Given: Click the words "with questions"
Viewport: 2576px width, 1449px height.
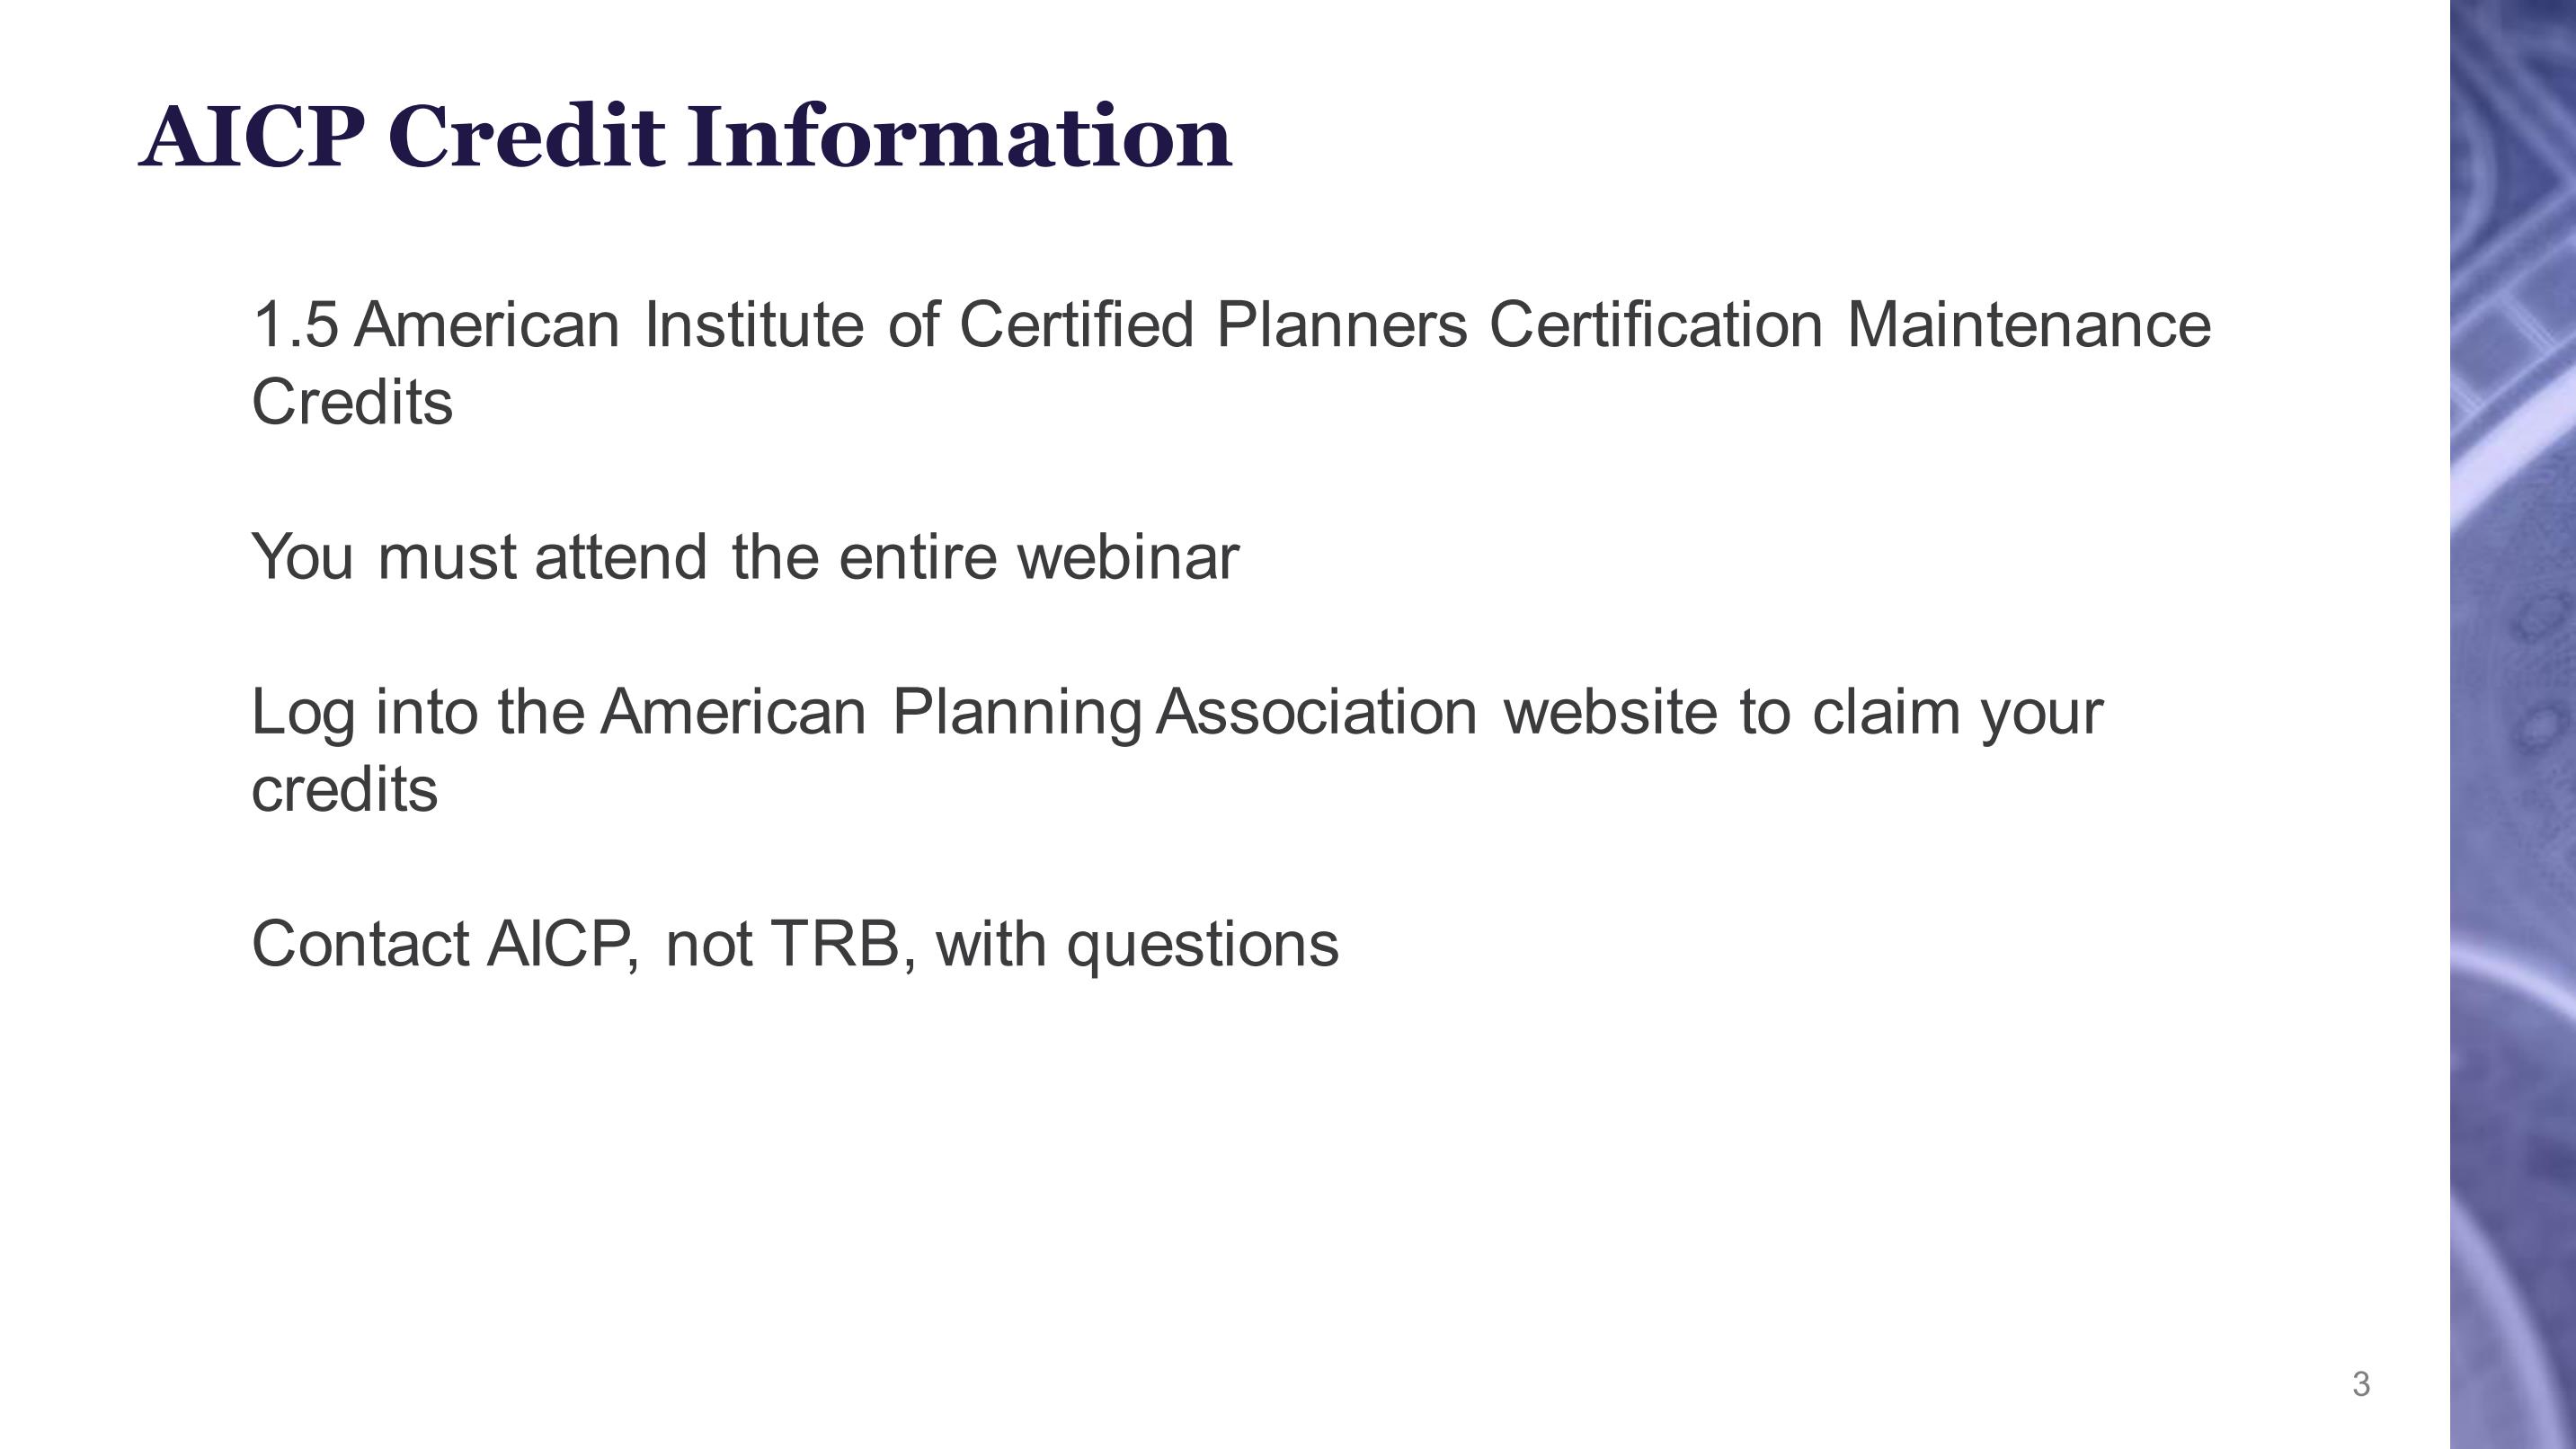Looking at the screenshot, I should (1137, 943).
